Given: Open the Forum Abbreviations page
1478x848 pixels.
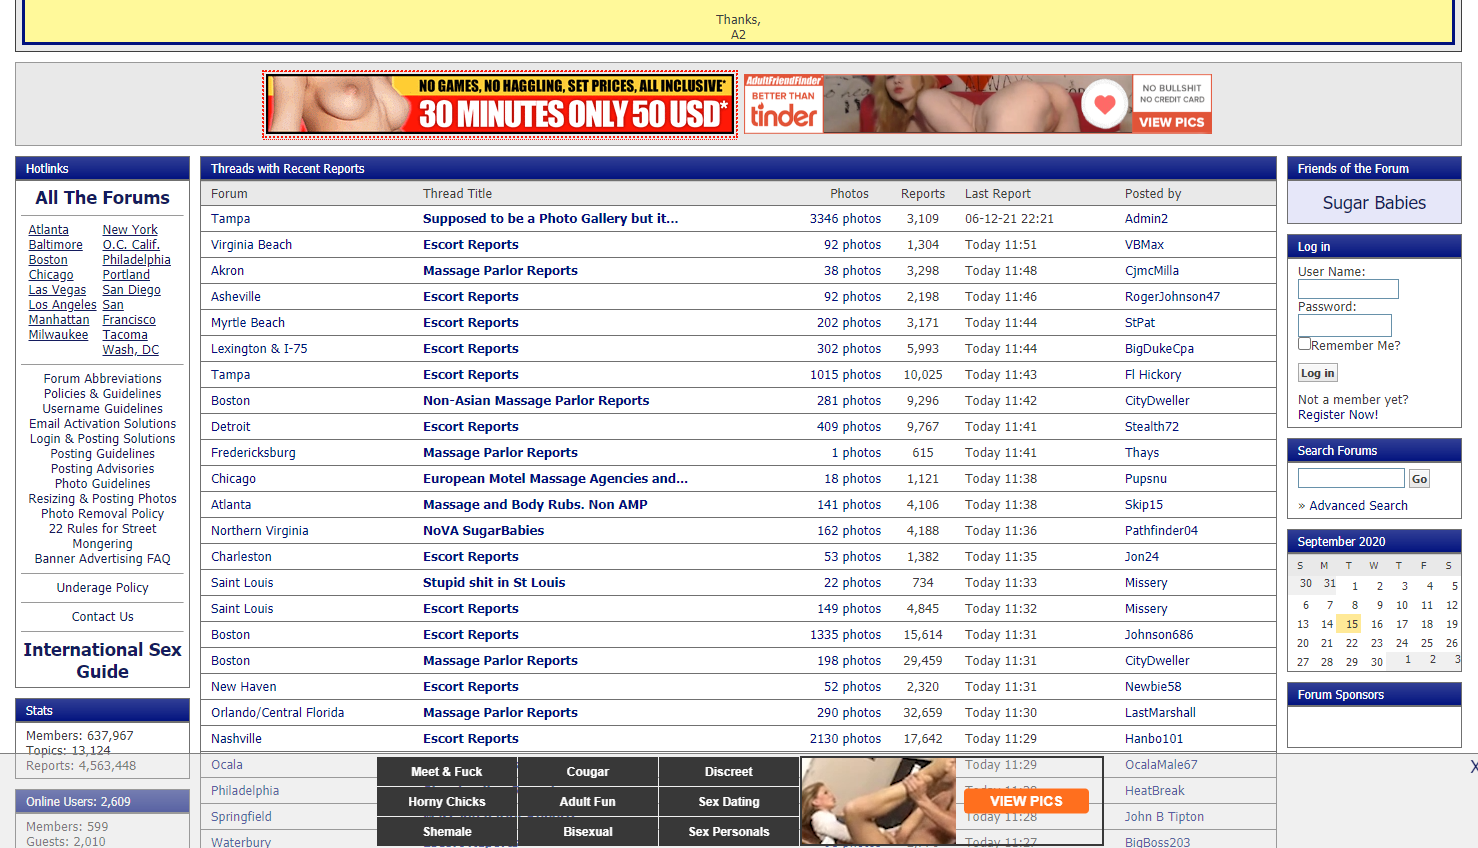Looking at the screenshot, I should tap(102, 379).
